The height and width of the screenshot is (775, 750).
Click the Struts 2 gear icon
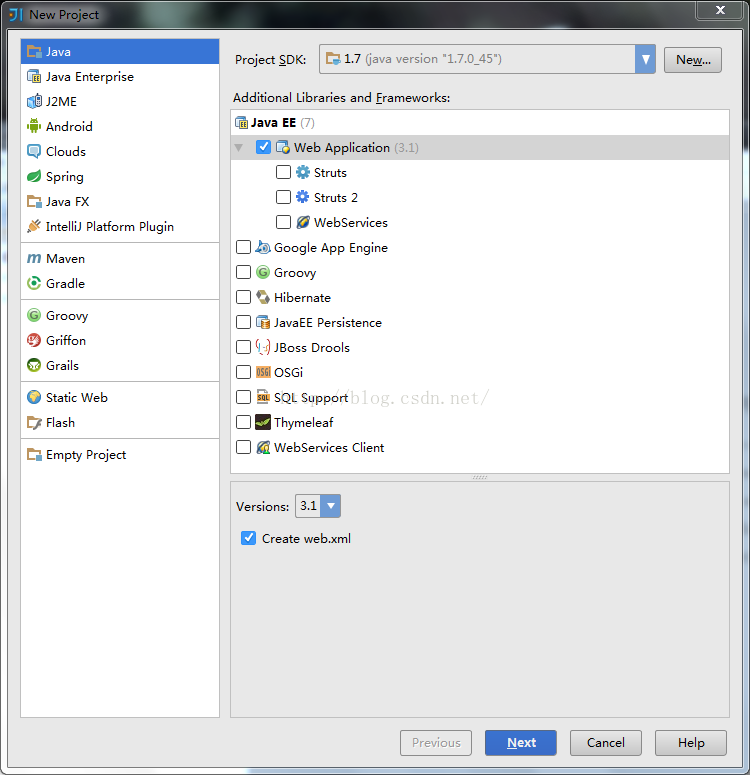click(x=303, y=197)
